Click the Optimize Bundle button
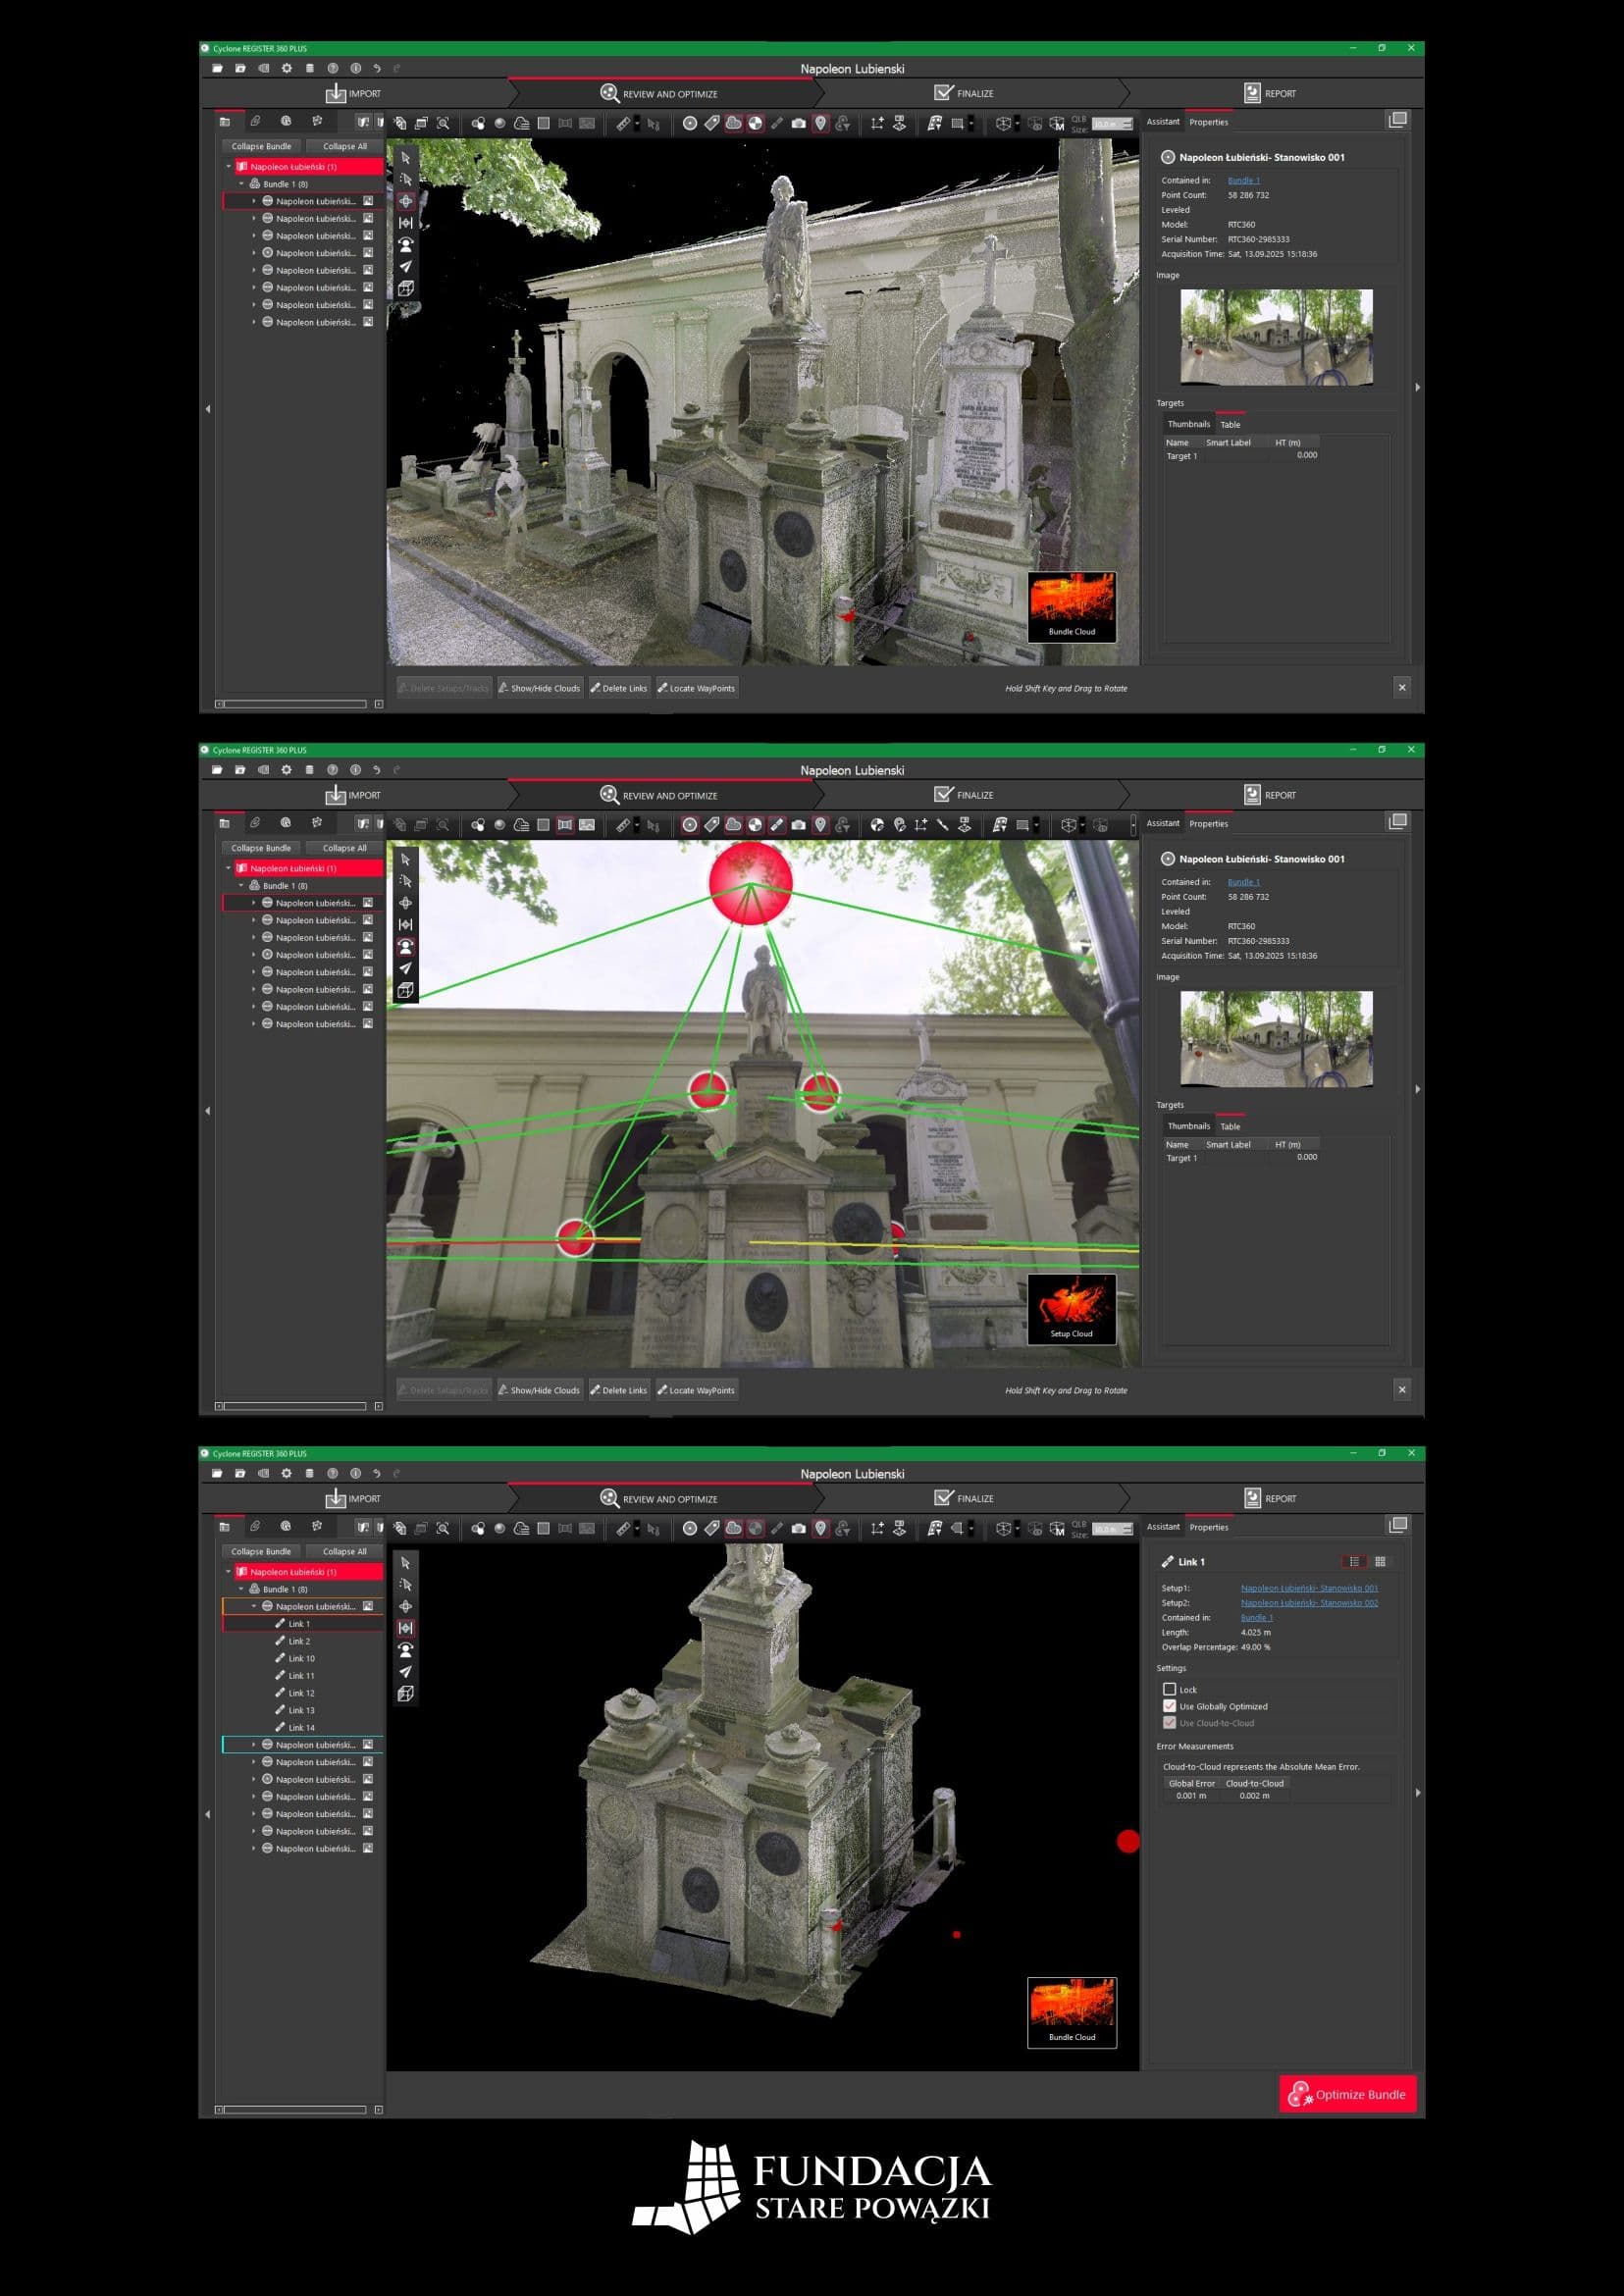Viewport: 1624px width, 2296px height. [x=1348, y=2094]
